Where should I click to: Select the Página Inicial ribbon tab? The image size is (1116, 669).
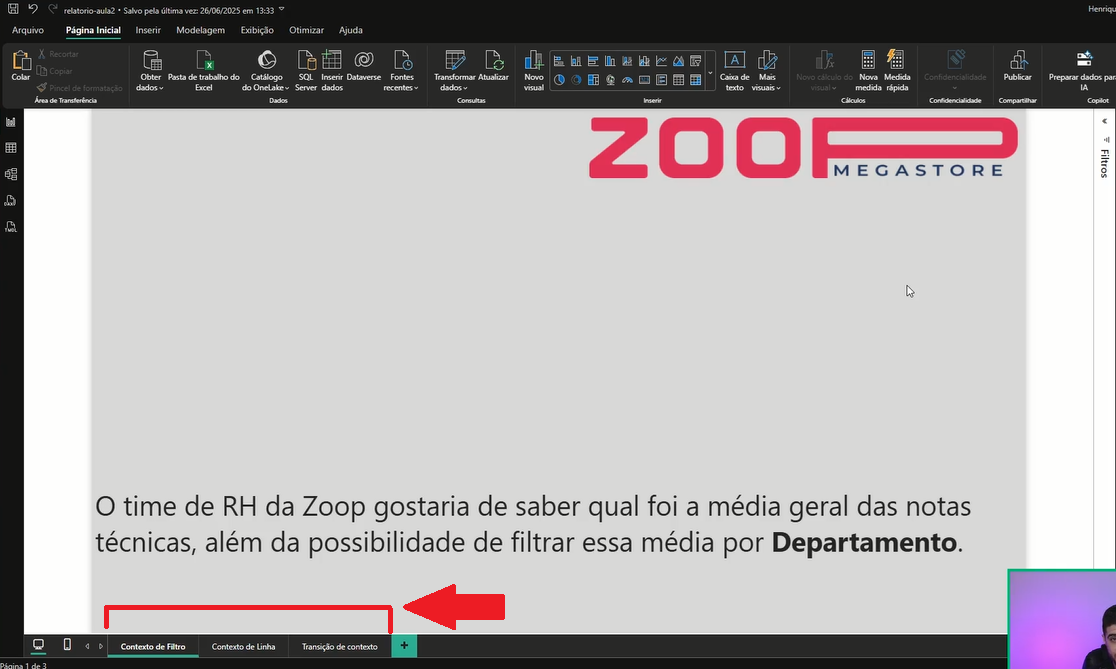click(93, 30)
